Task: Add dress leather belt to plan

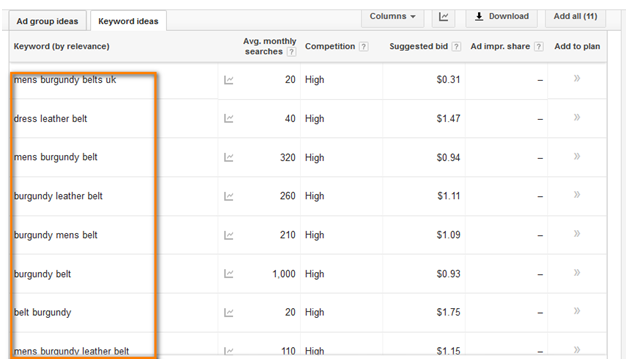Action: [577, 117]
